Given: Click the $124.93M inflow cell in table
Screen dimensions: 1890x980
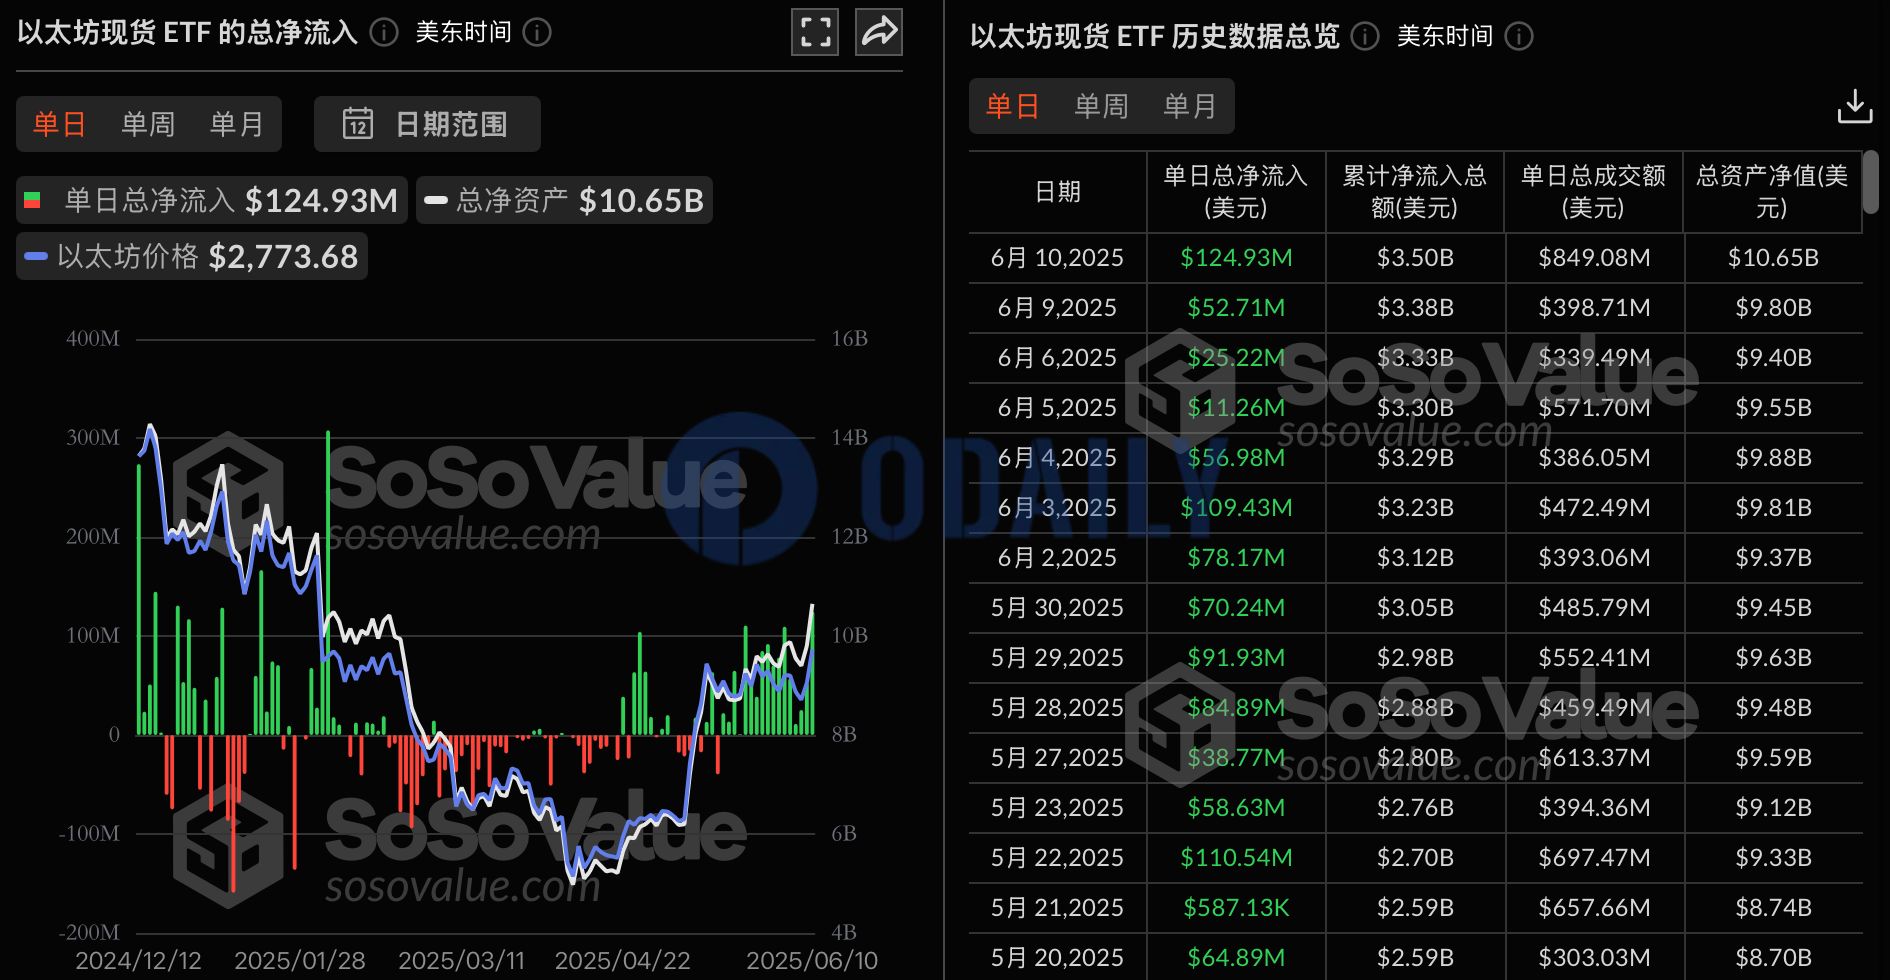Looking at the screenshot, I should pos(1236,258).
